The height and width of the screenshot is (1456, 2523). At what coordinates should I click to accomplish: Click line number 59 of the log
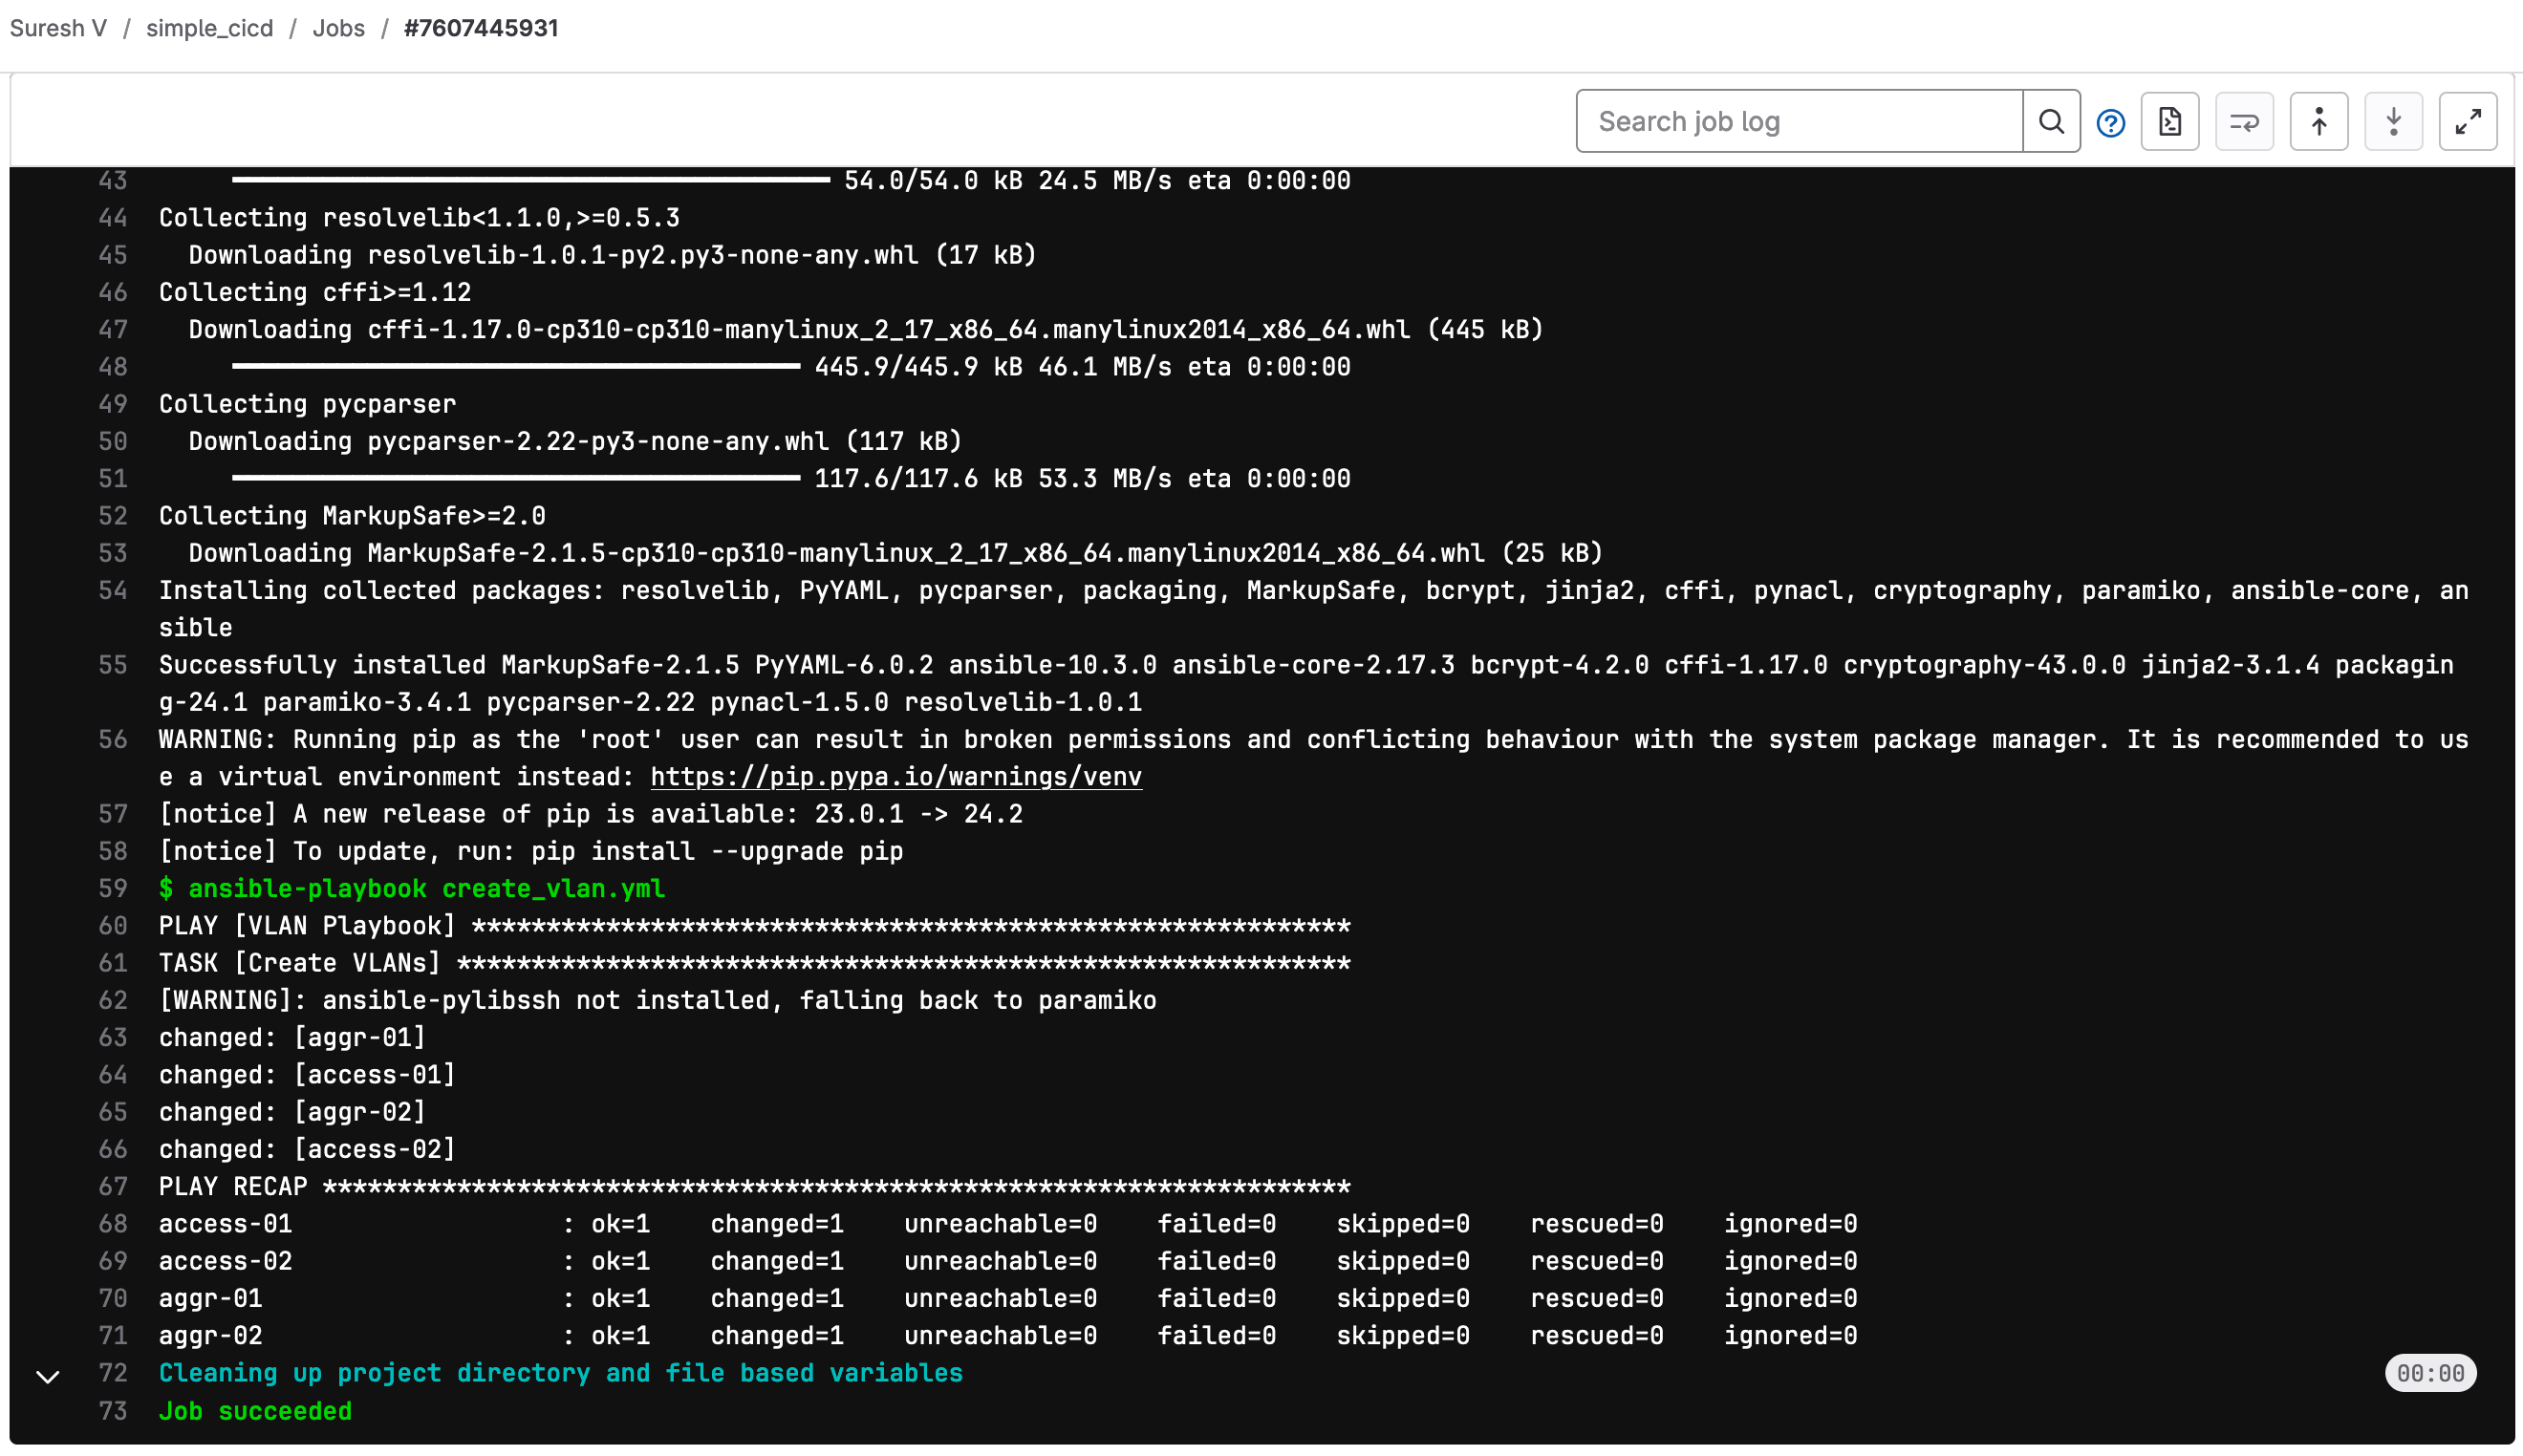113,889
